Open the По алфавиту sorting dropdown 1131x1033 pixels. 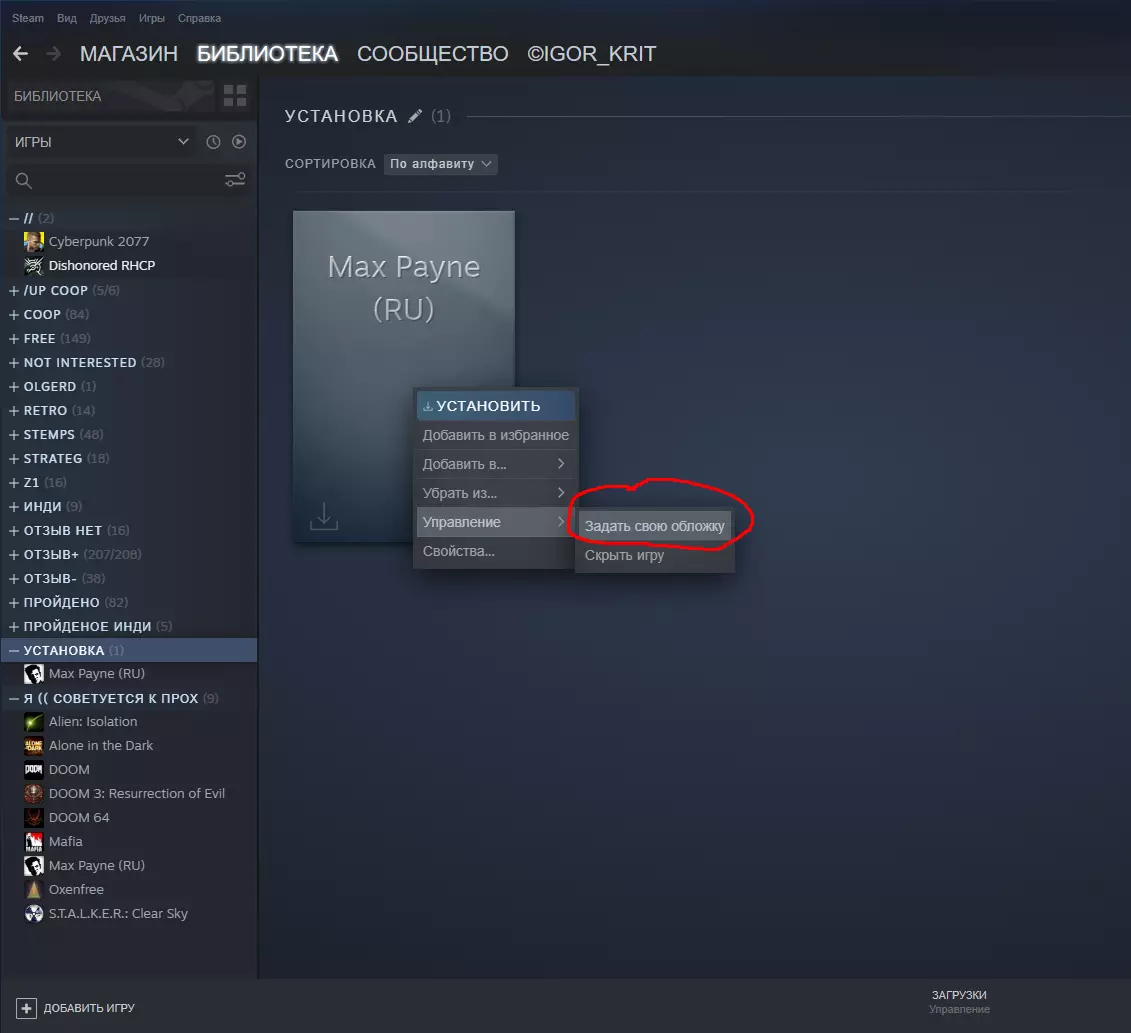click(x=440, y=164)
